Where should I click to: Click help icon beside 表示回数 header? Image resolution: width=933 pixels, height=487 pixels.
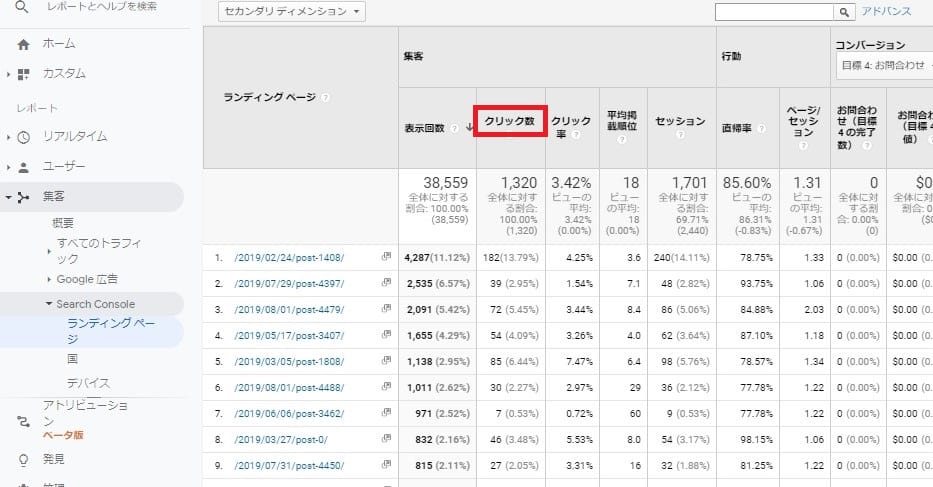454,128
